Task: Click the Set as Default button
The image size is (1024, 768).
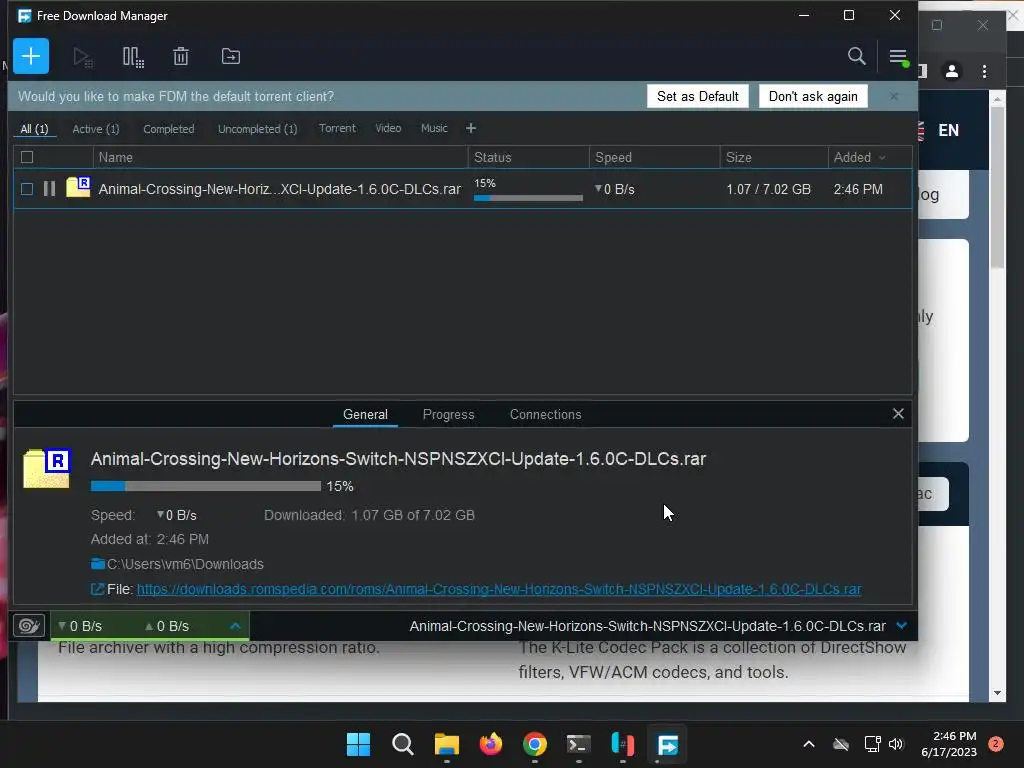Action: coord(697,96)
